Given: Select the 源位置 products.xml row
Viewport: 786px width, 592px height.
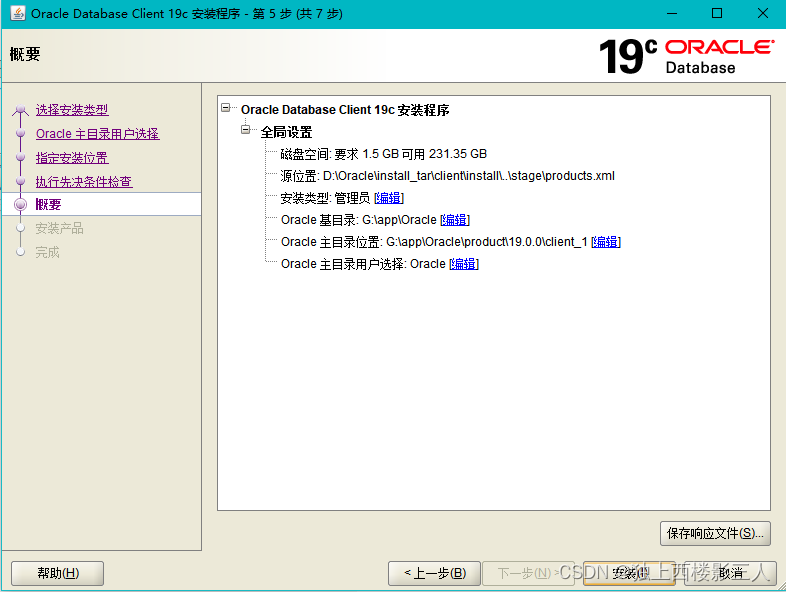Looking at the screenshot, I should pyautogui.click(x=448, y=176).
